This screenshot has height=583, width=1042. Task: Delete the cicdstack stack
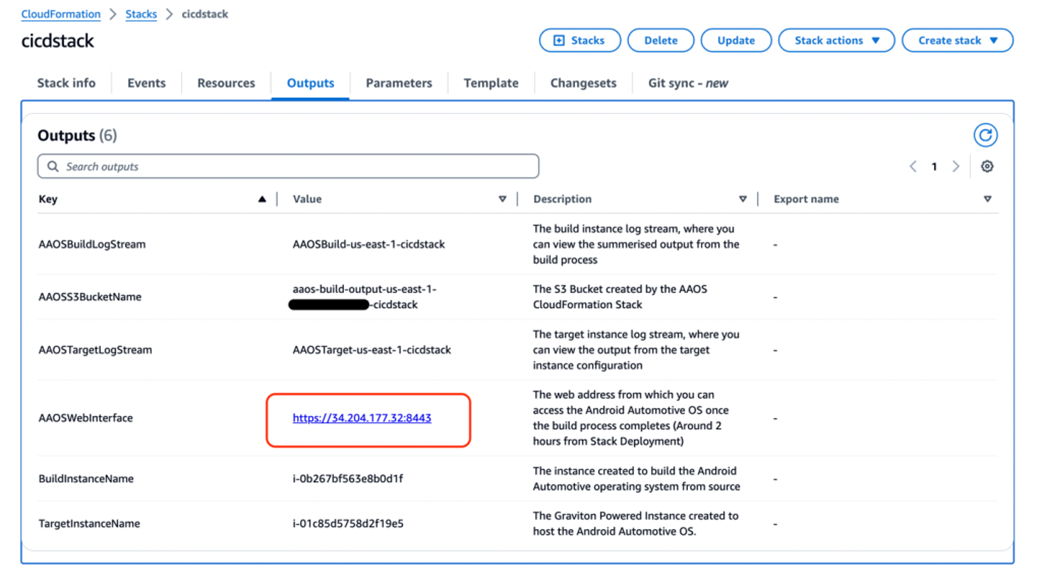click(x=661, y=41)
